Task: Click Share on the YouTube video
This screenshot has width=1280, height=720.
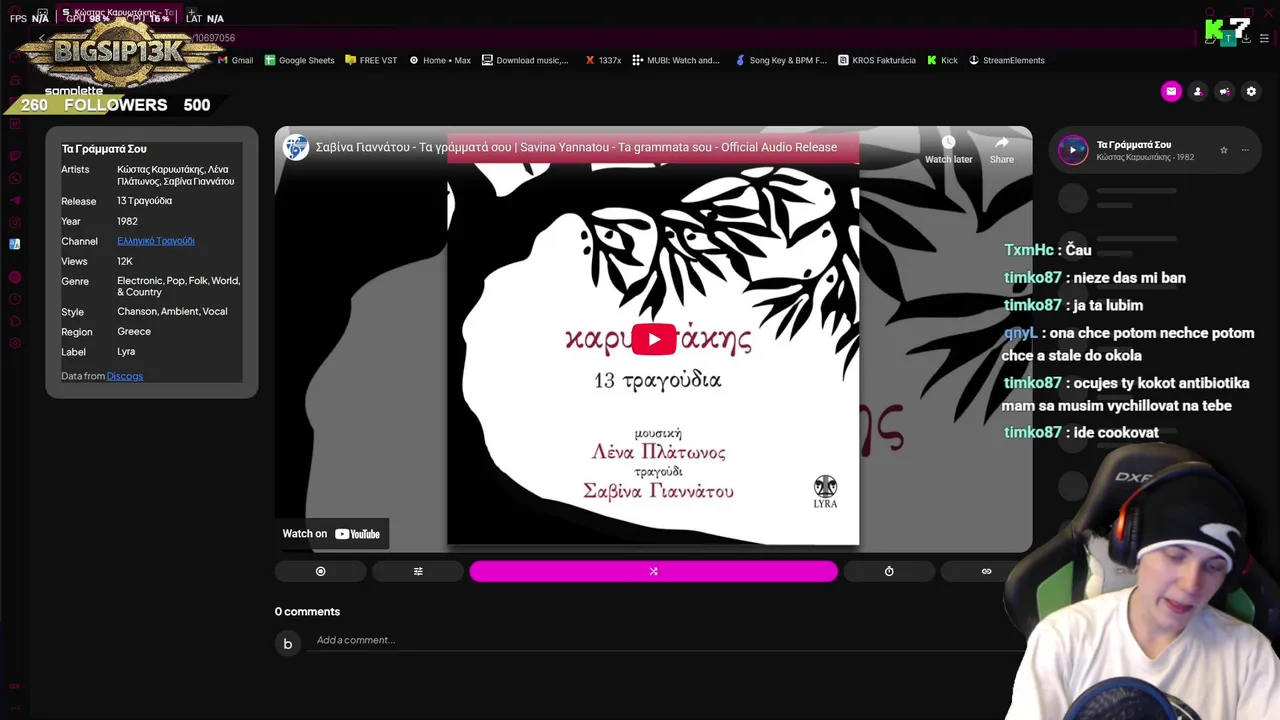Action: coord(1002,150)
